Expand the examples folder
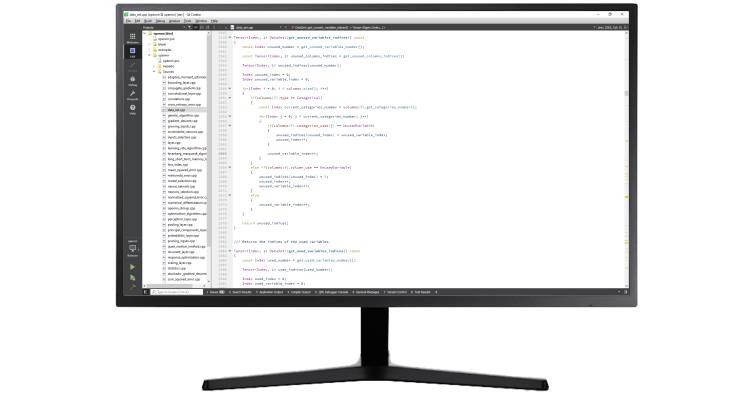Image resolution: width=750 pixels, height=393 pixels. click(x=149, y=50)
